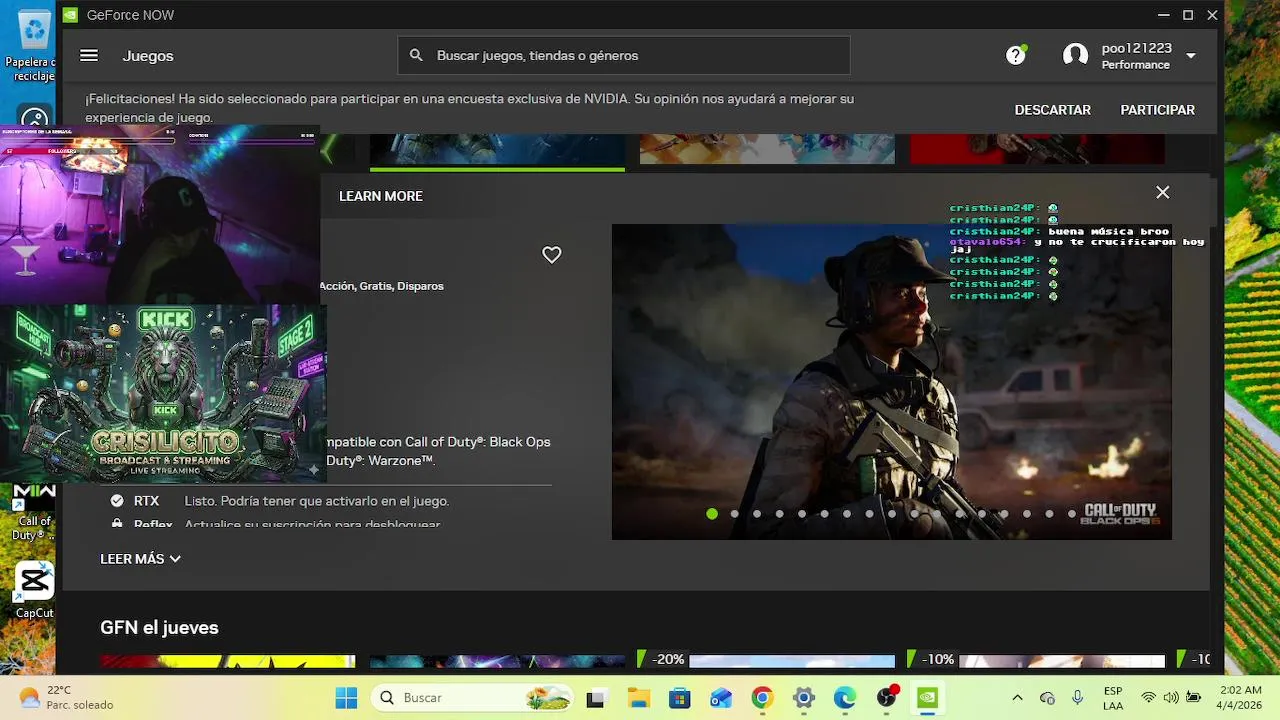Select the first green carousel dot
The height and width of the screenshot is (720, 1280).
[712, 514]
